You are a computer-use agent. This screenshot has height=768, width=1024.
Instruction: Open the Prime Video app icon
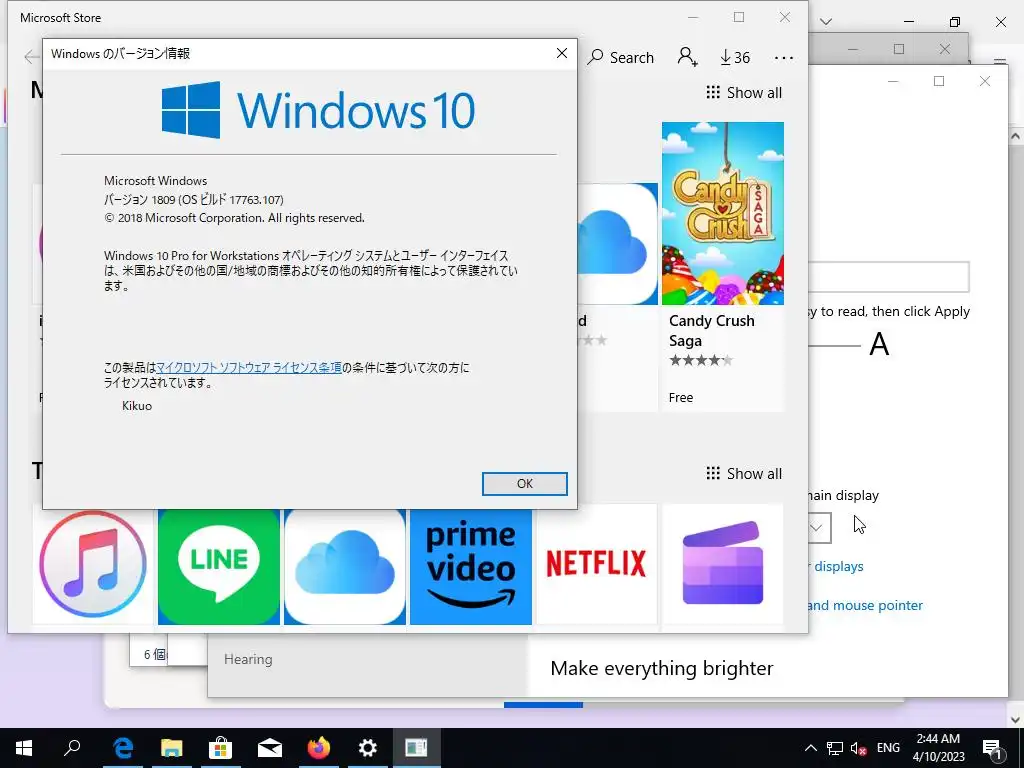pos(471,567)
